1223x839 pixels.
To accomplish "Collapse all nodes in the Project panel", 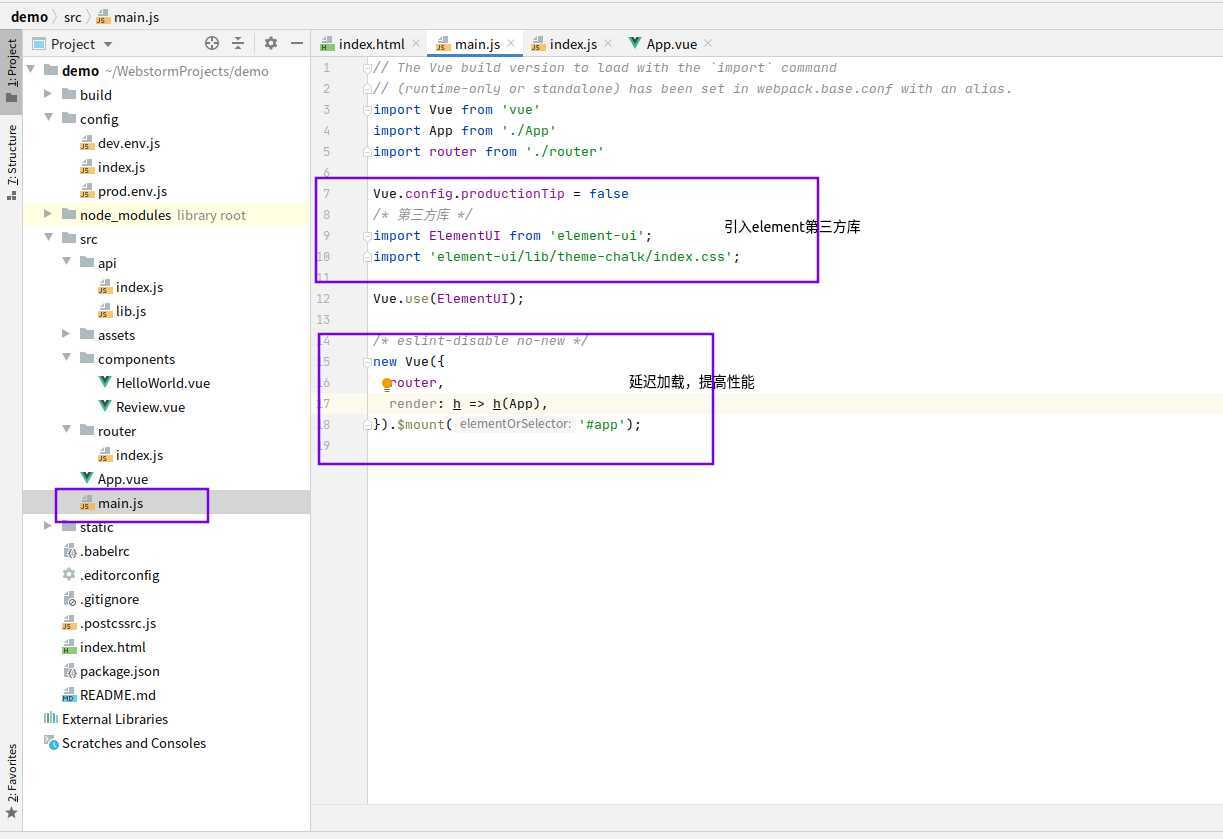I will click(238, 43).
